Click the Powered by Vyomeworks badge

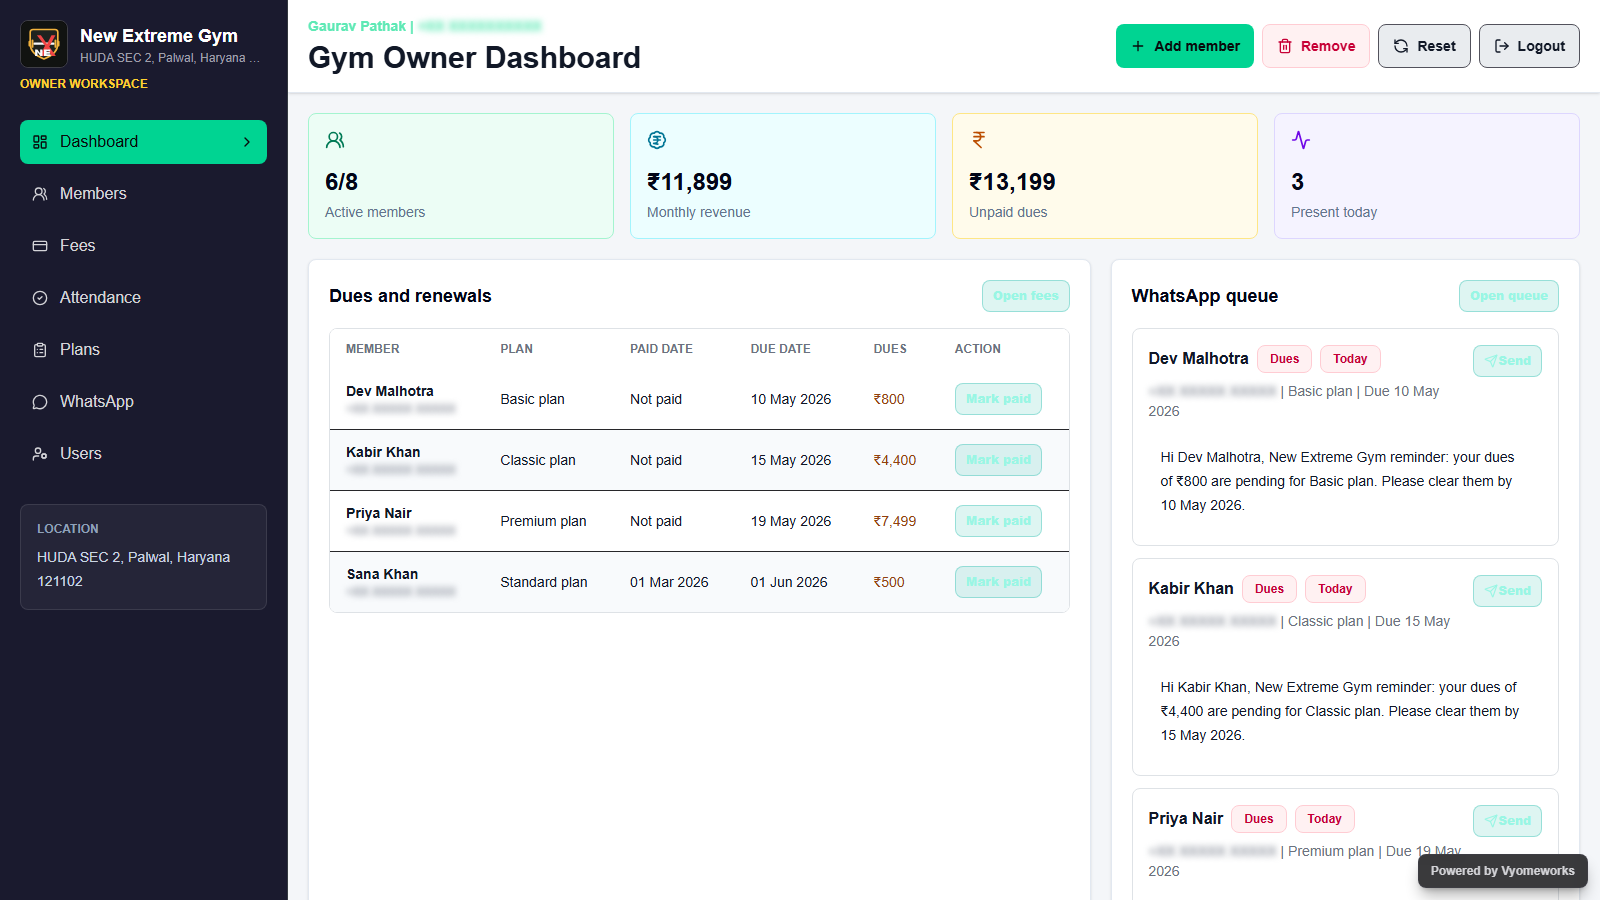[x=1503, y=871]
